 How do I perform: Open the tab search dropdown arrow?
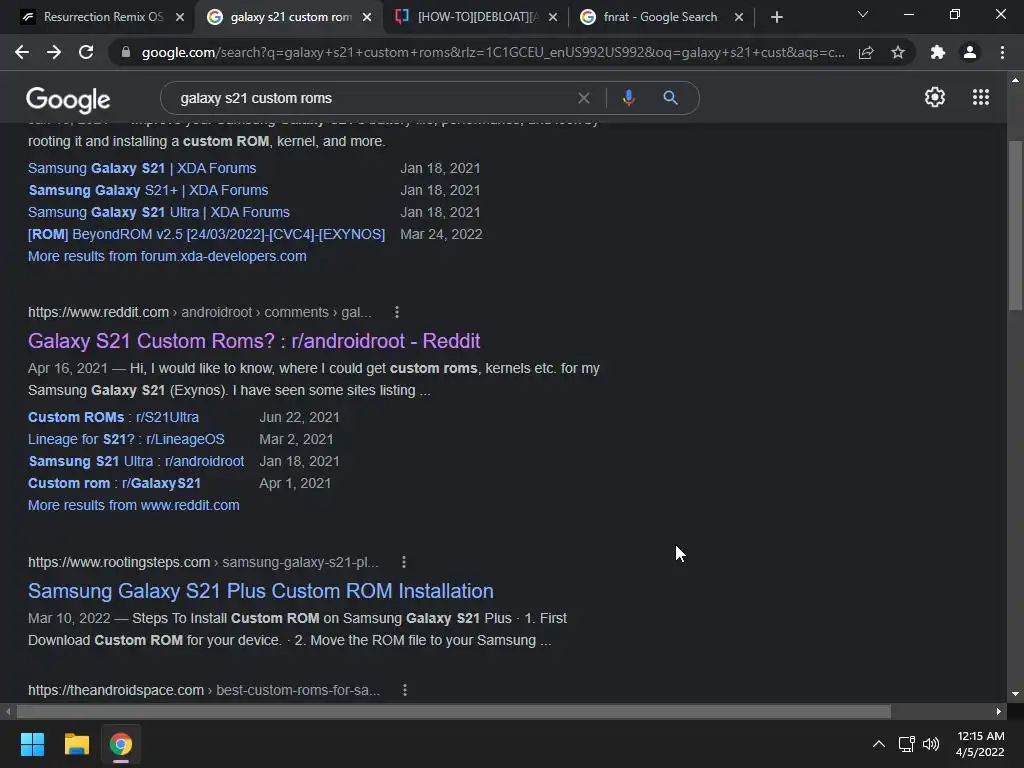(863, 14)
